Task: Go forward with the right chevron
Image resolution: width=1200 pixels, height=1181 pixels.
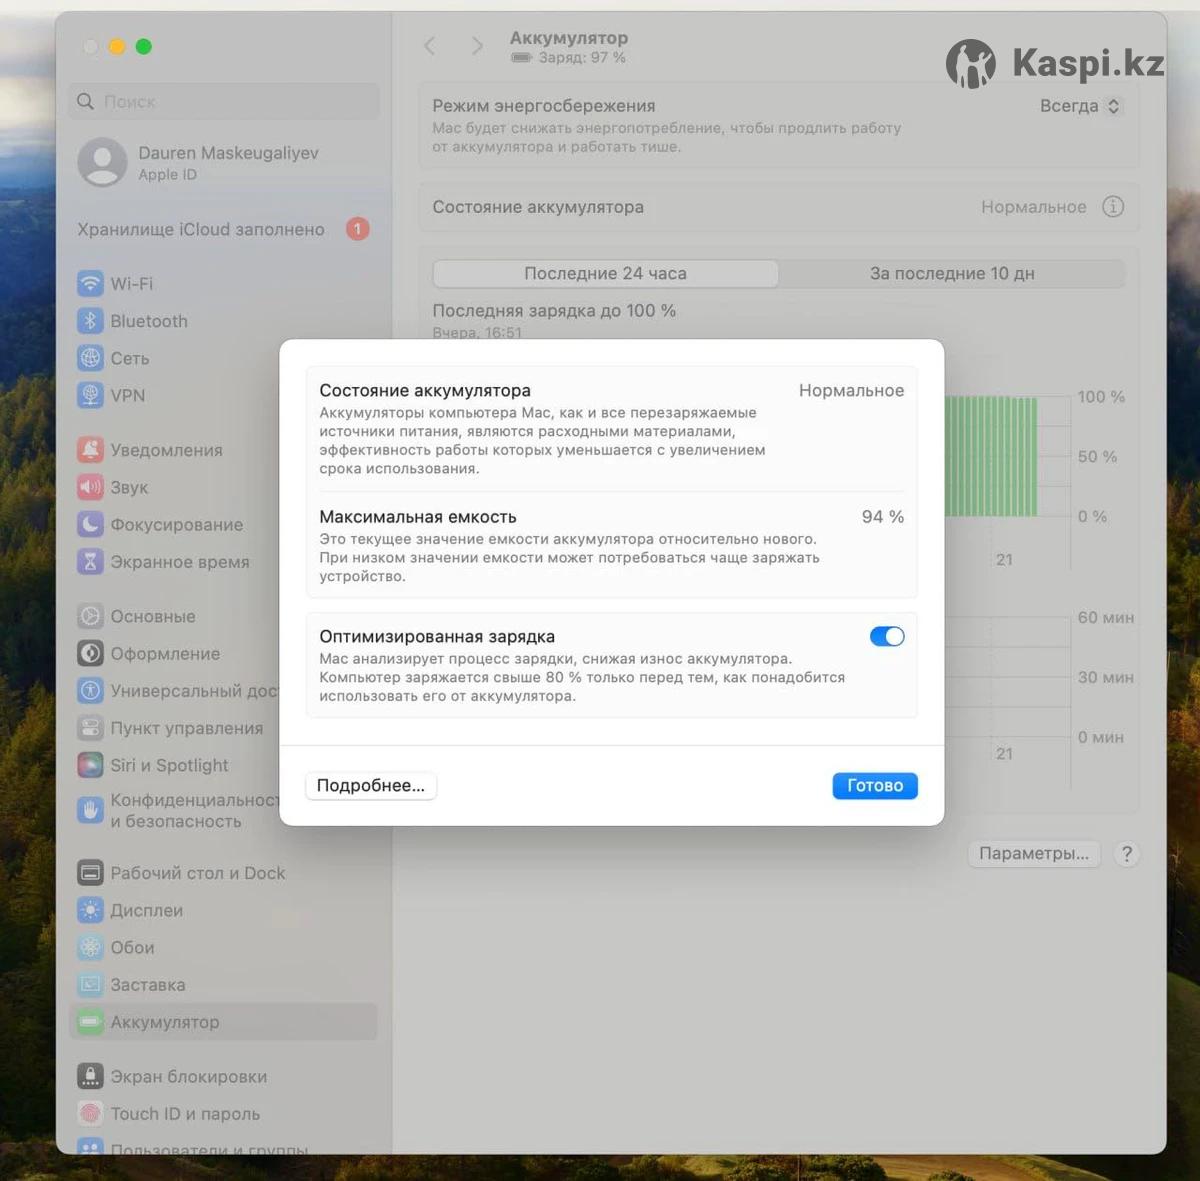Action: (477, 46)
